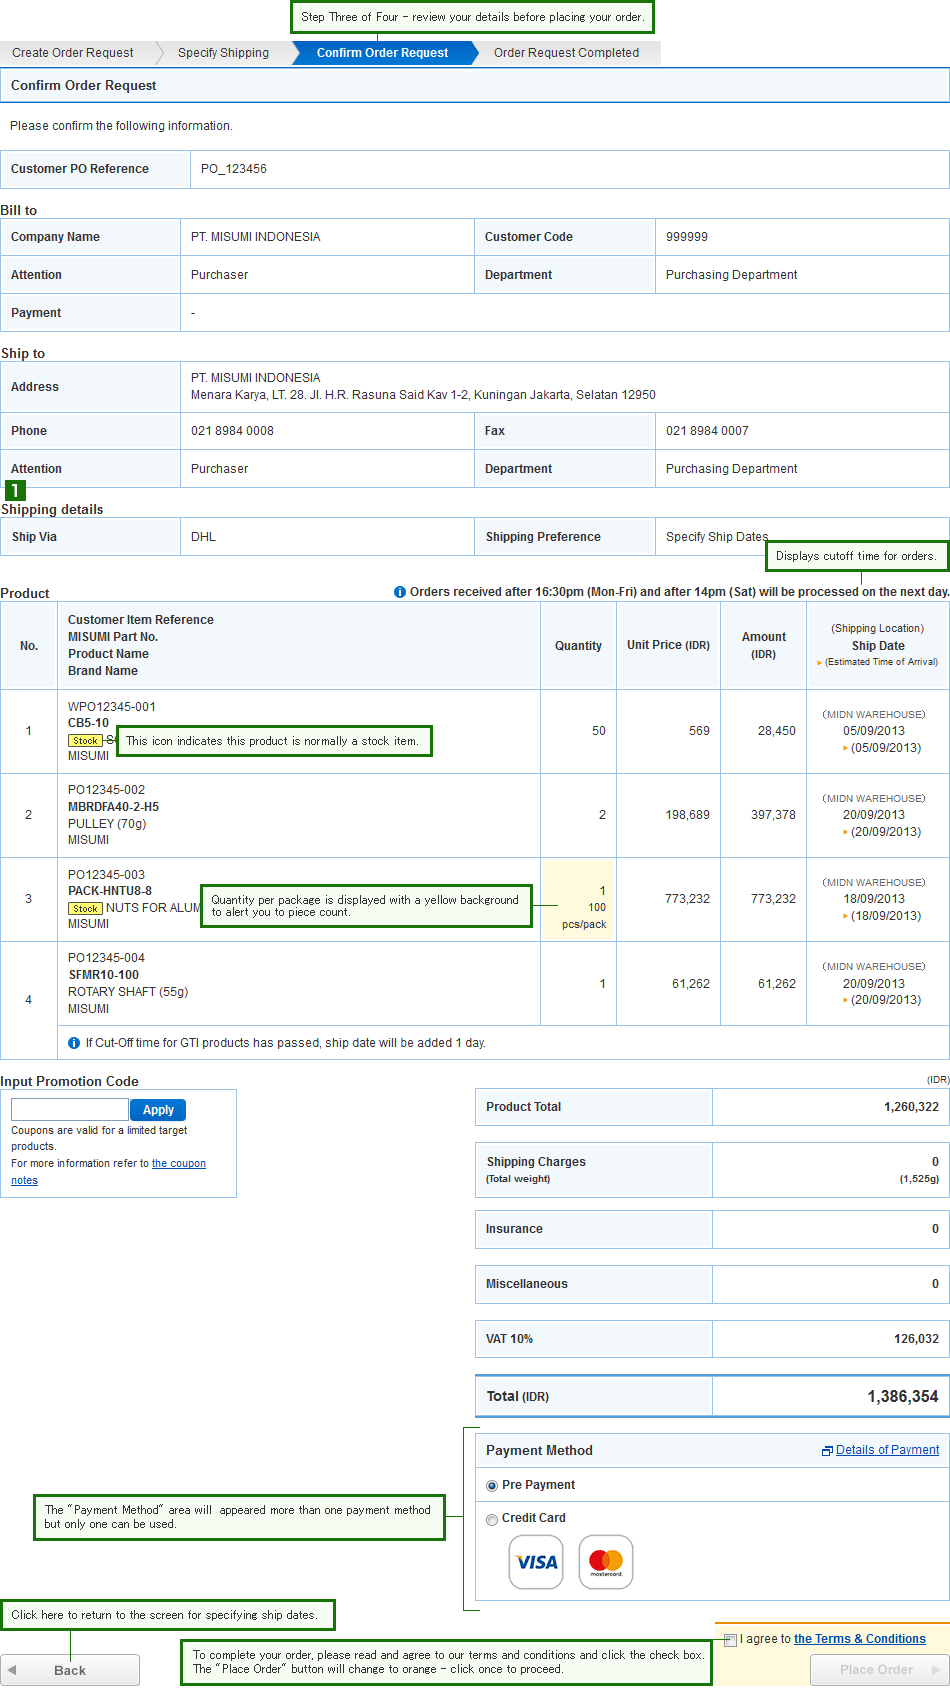Open the Order Request Completed step
This screenshot has height=1688, width=950.
pyautogui.click(x=566, y=53)
